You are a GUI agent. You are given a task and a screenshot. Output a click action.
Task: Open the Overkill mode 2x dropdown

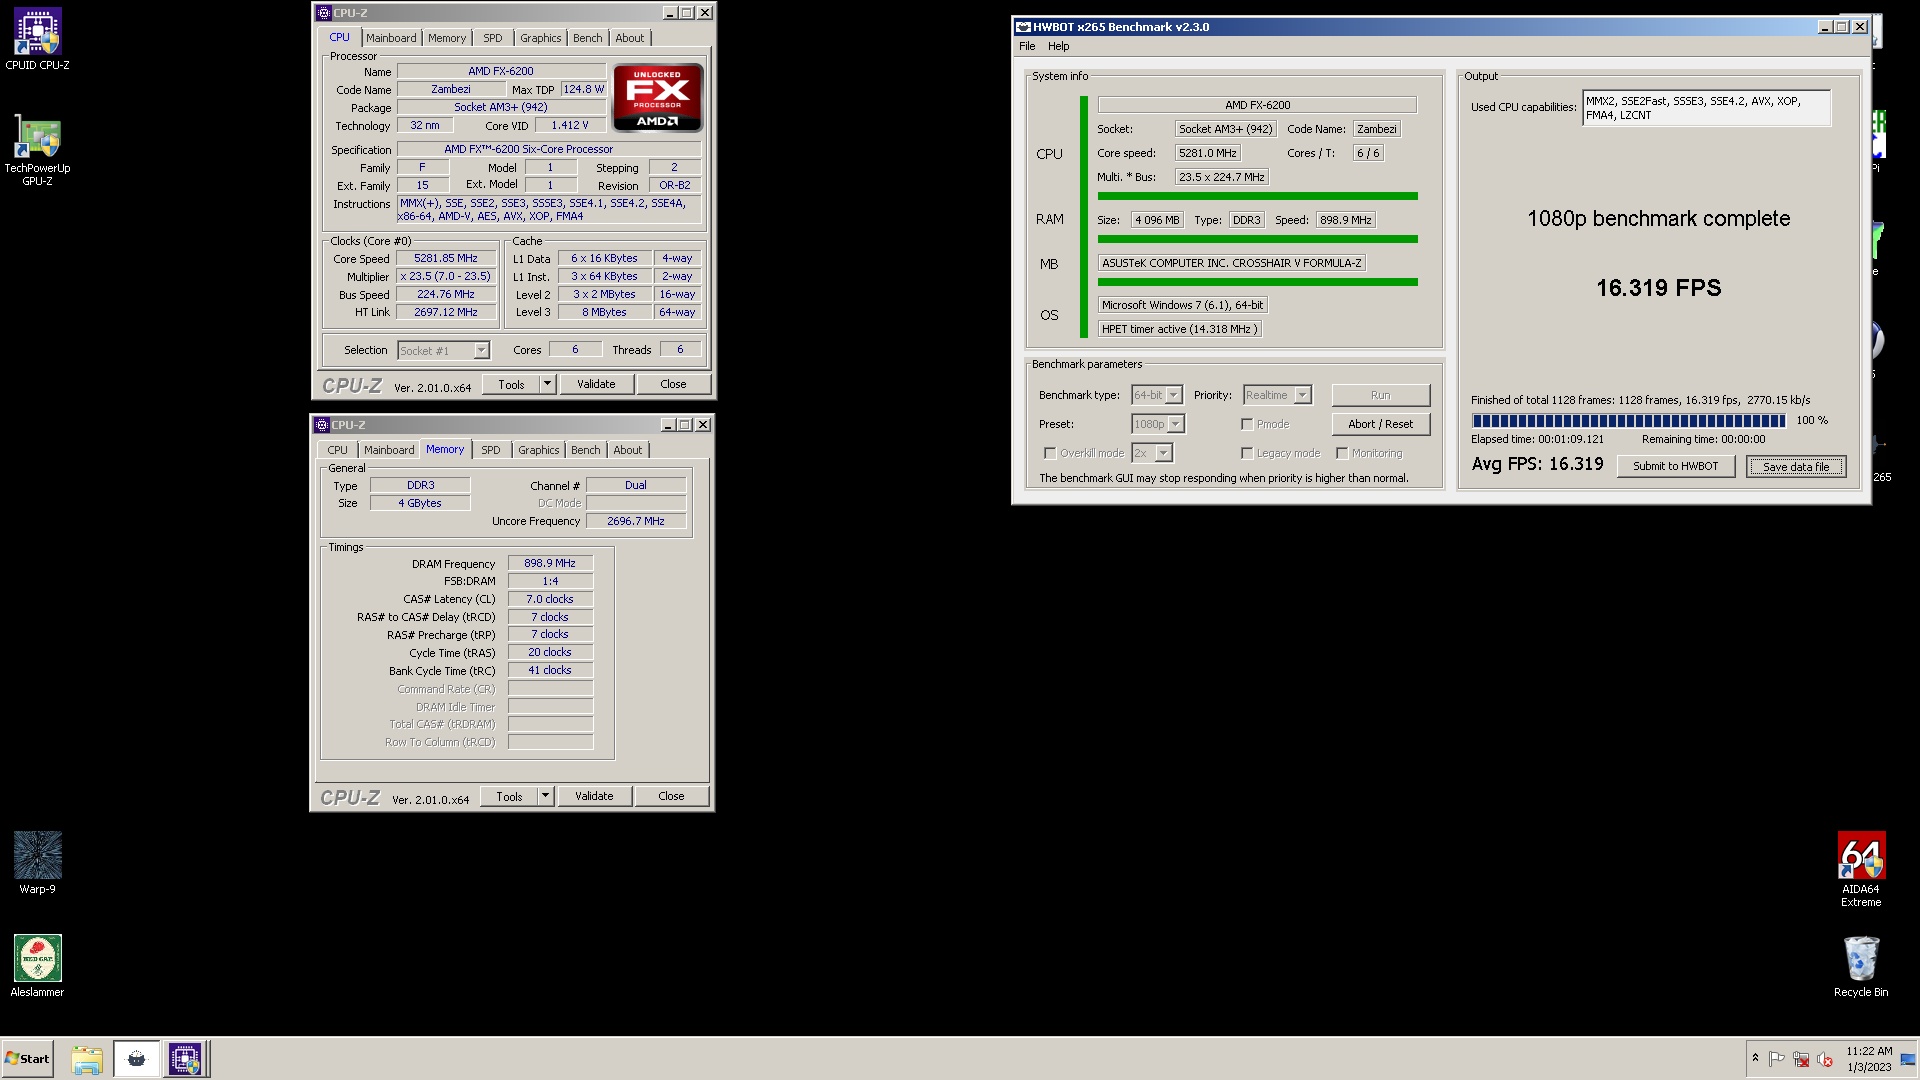pos(1163,453)
